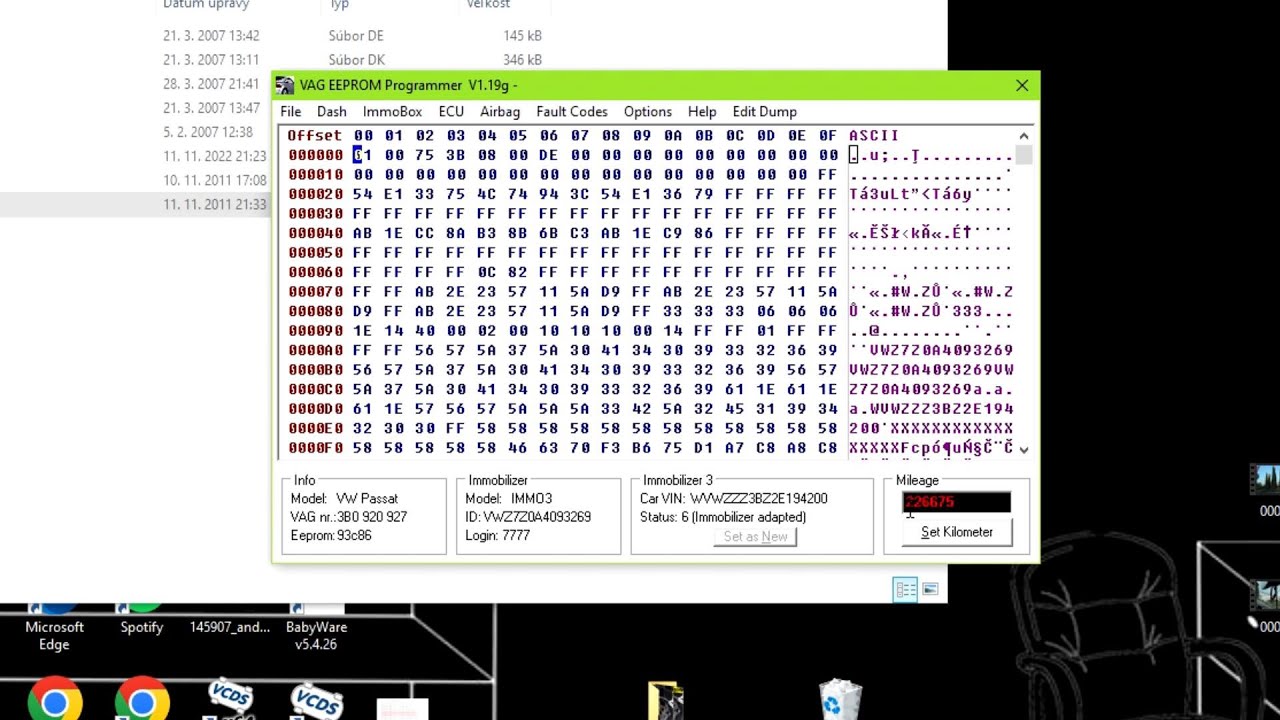Image resolution: width=1280 pixels, height=720 pixels.
Task: Switch Explorer to details view icon
Action: [905, 590]
